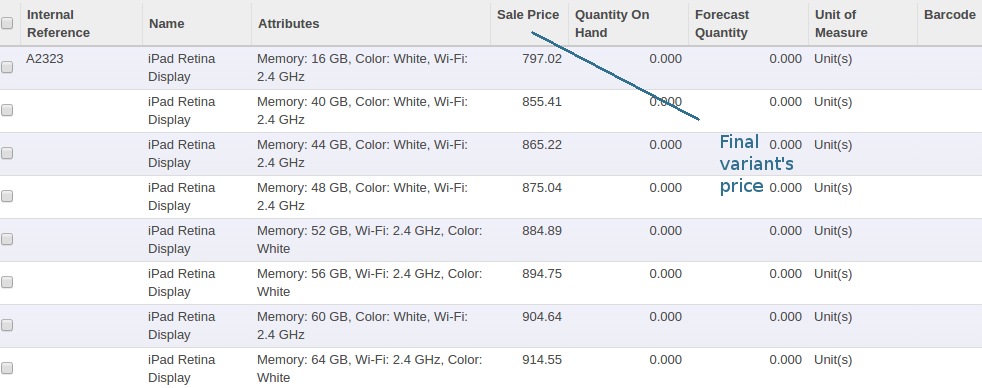
Task: Sort by Quantity On Hand header
Action: [612, 24]
